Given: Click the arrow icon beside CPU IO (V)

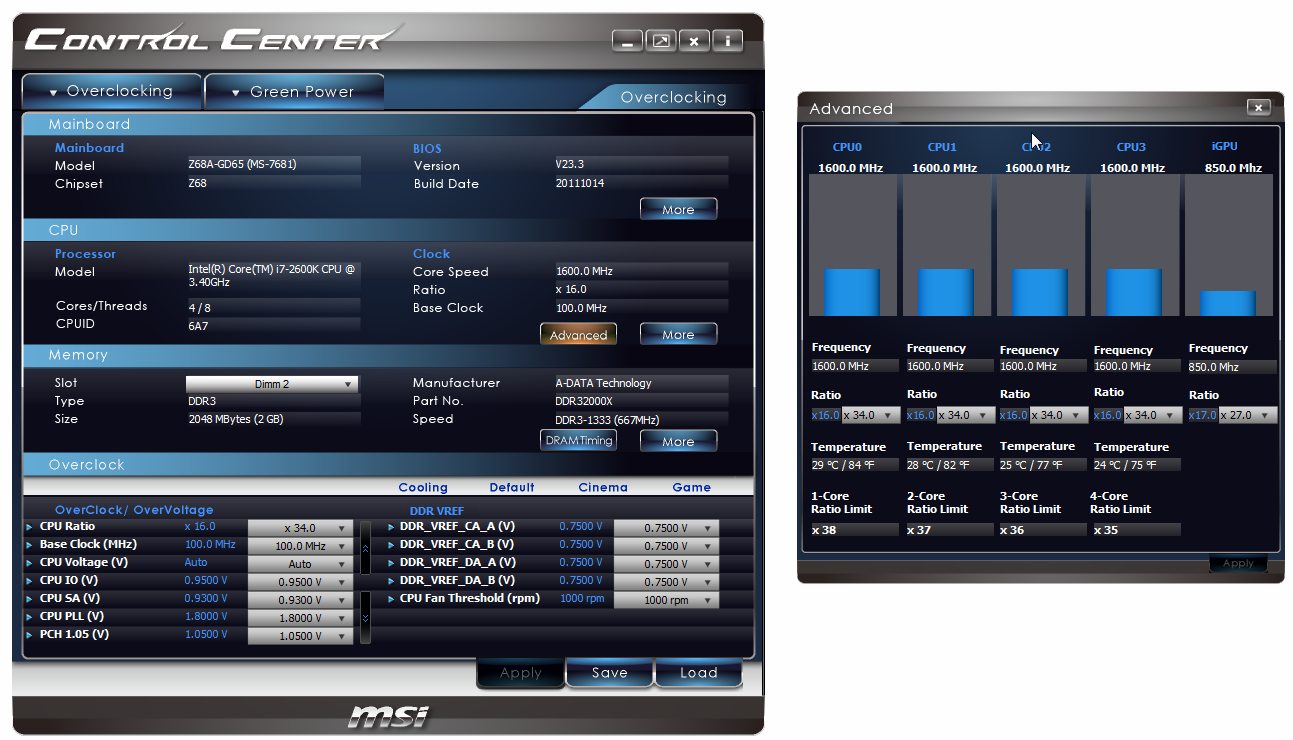Looking at the screenshot, I should (29, 580).
